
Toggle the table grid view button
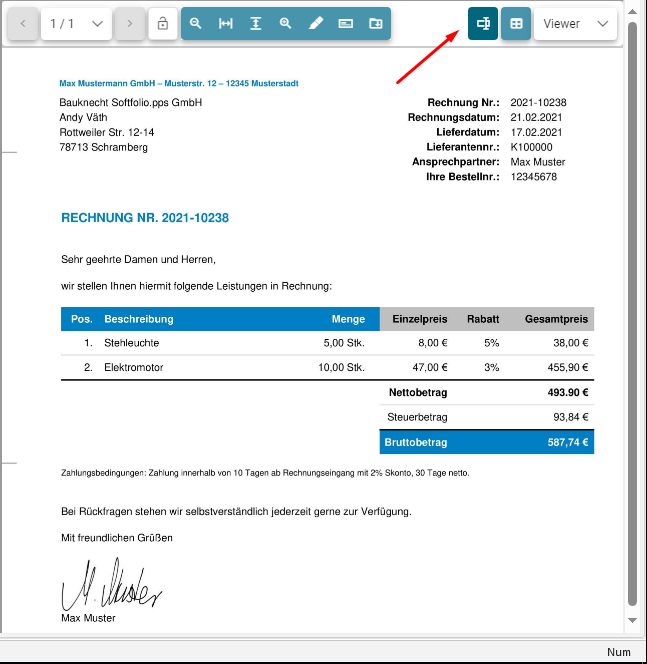point(516,23)
